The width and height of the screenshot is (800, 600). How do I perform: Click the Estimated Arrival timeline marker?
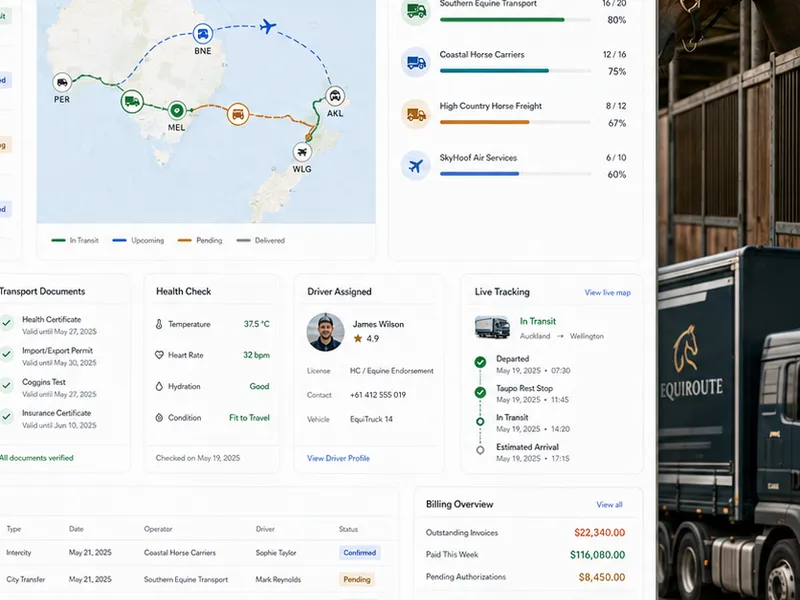(480, 451)
